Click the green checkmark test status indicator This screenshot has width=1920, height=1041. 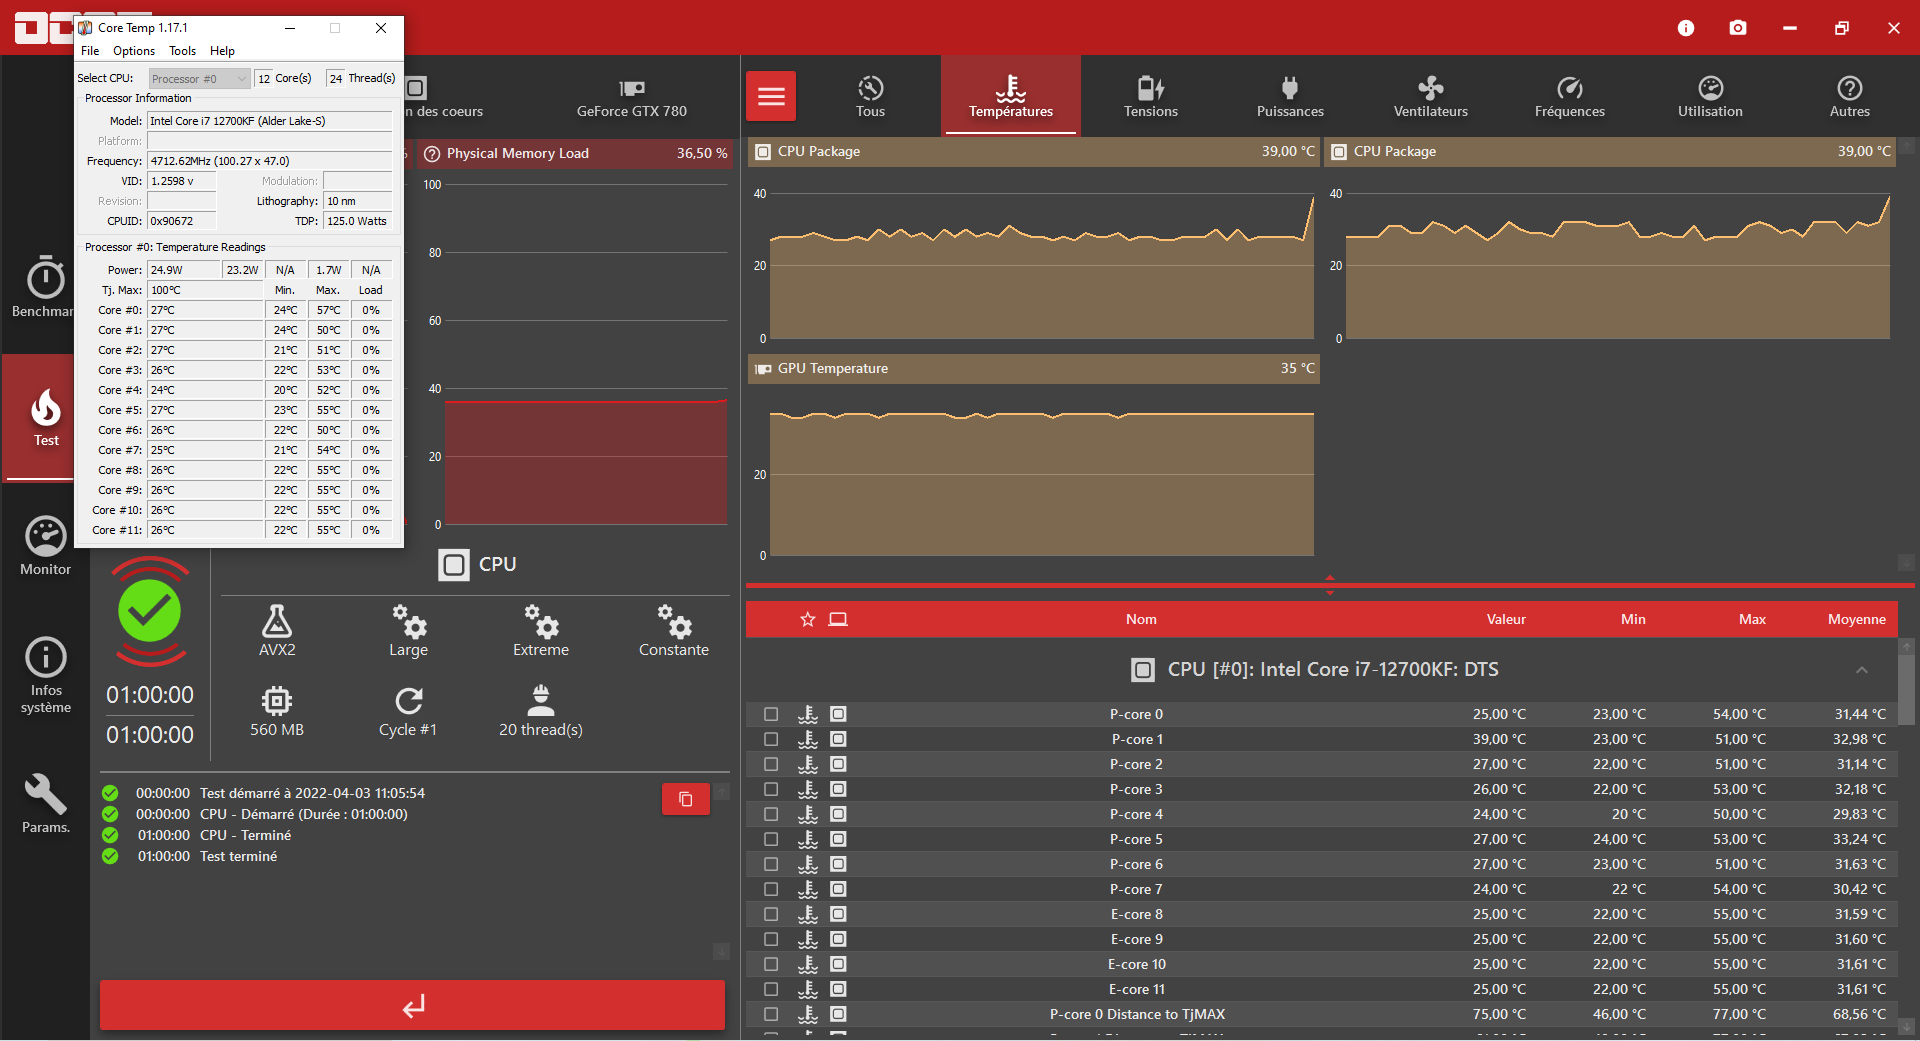click(x=150, y=611)
